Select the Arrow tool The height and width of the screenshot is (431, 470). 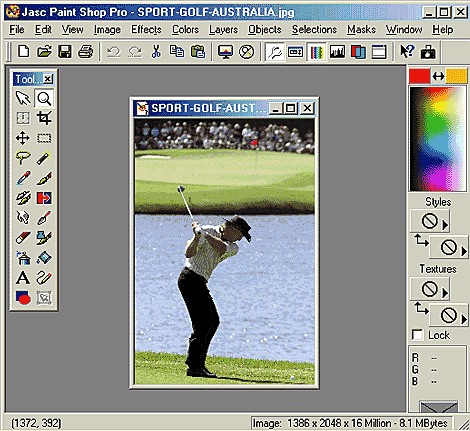tap(23, 98)
